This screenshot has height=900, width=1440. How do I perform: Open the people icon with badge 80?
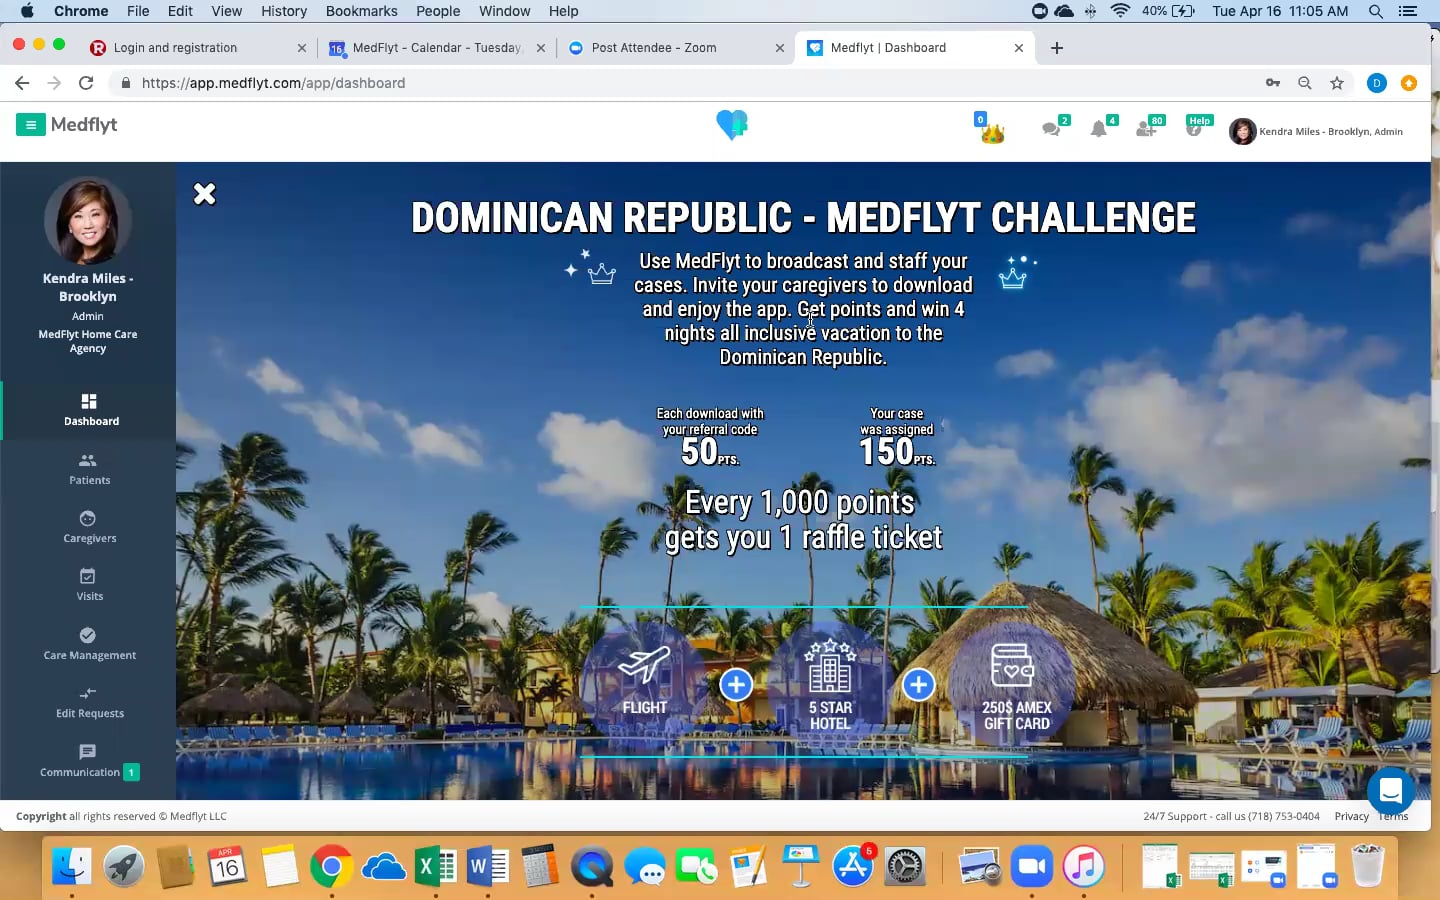(1146, 129)
